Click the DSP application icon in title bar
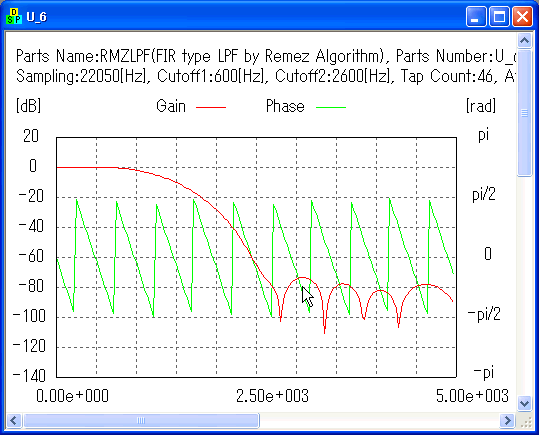Viewport: 539px width, 435px height. tap(14, 16)
